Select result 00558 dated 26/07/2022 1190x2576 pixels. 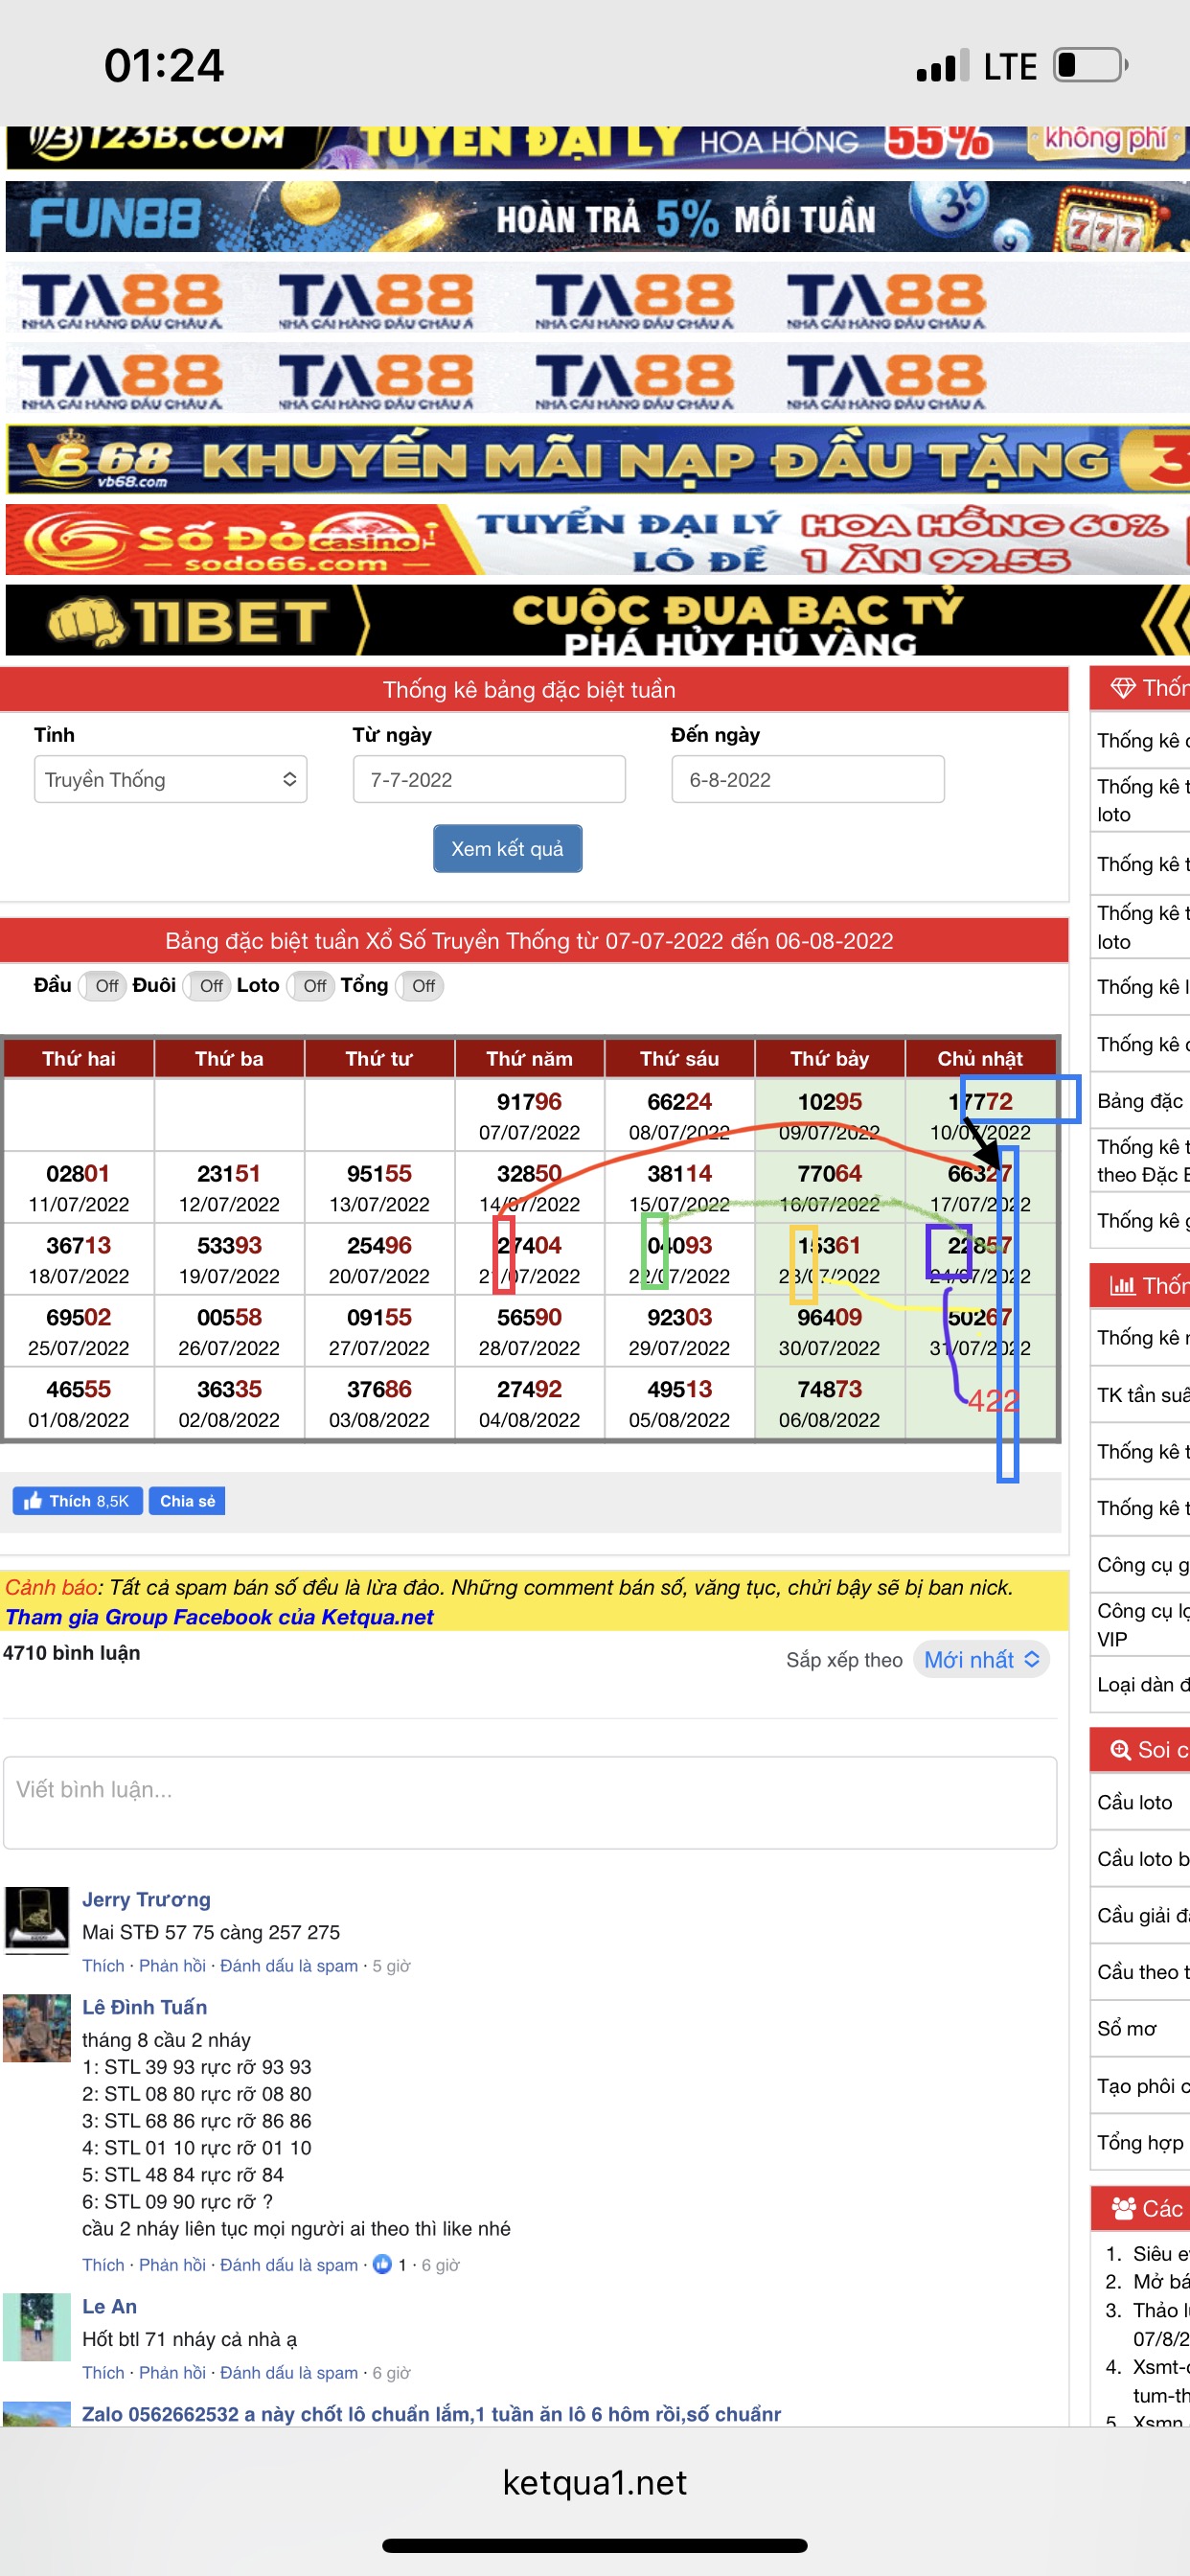pos(229,1331)
